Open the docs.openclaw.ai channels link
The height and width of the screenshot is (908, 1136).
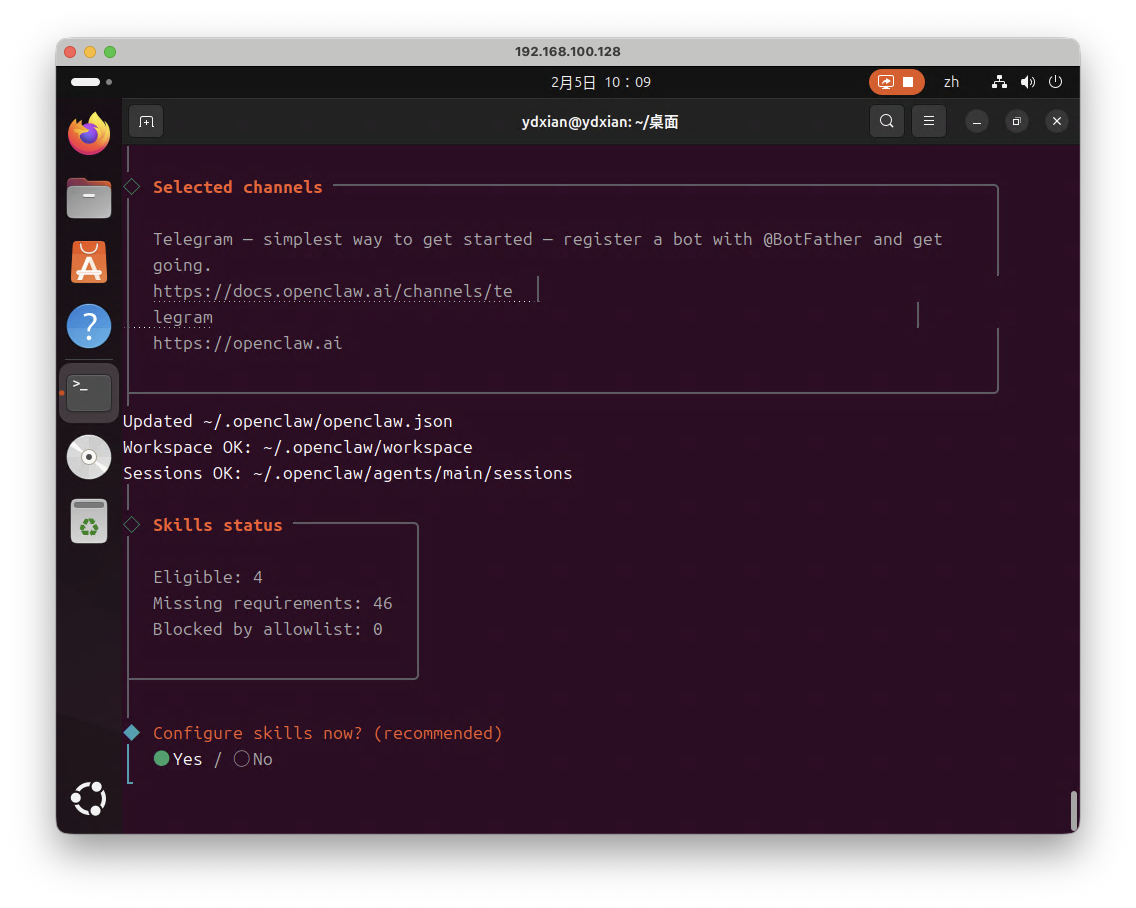pos(333,291)
